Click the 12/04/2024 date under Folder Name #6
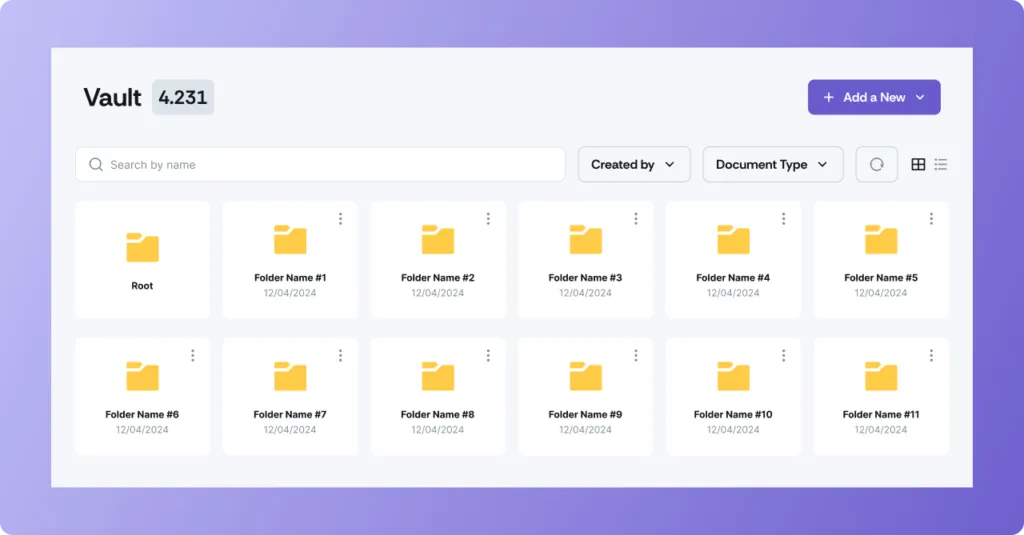1024x535 pixels. point(142,429)
